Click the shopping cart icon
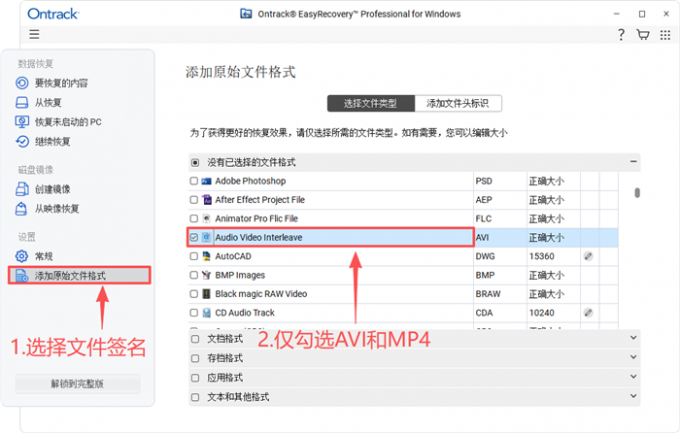Viewport: 680px width, 433px height. (x=643, y=34)
